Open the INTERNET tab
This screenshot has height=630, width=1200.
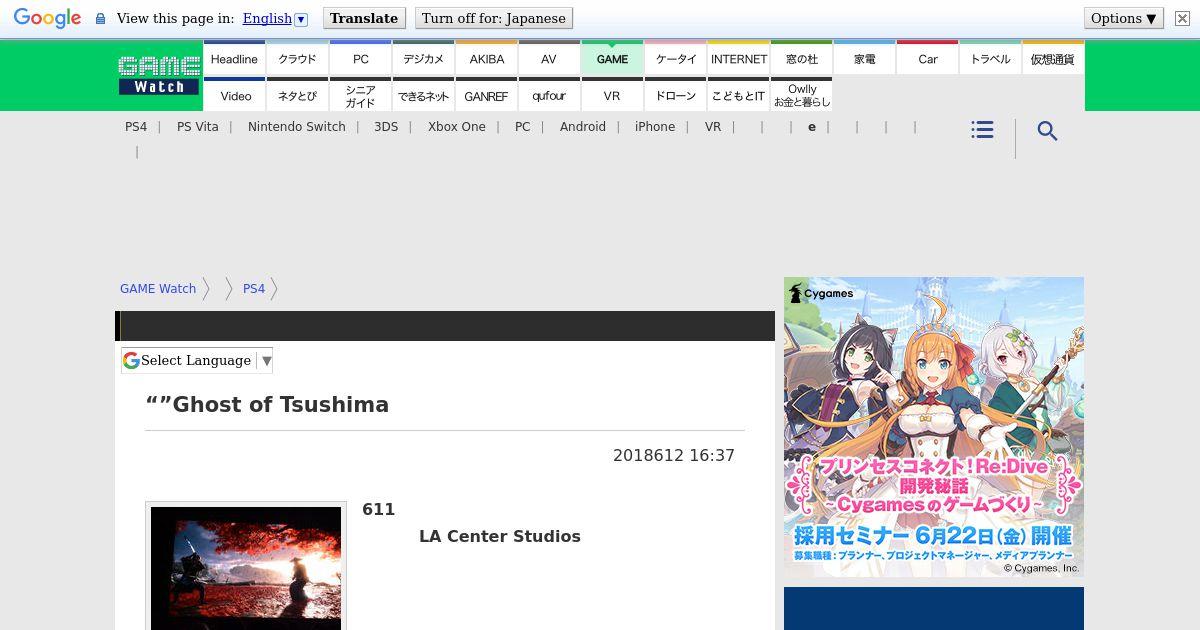tap(738, 58)
